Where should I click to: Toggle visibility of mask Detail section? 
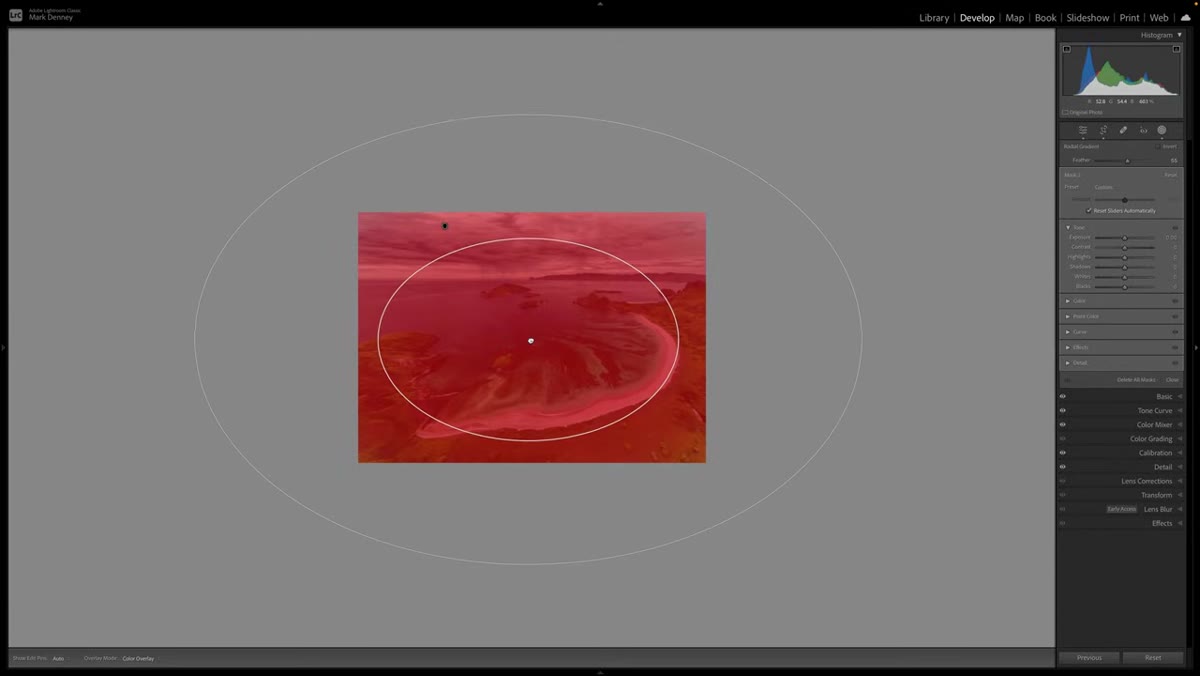pos(1175,363)
